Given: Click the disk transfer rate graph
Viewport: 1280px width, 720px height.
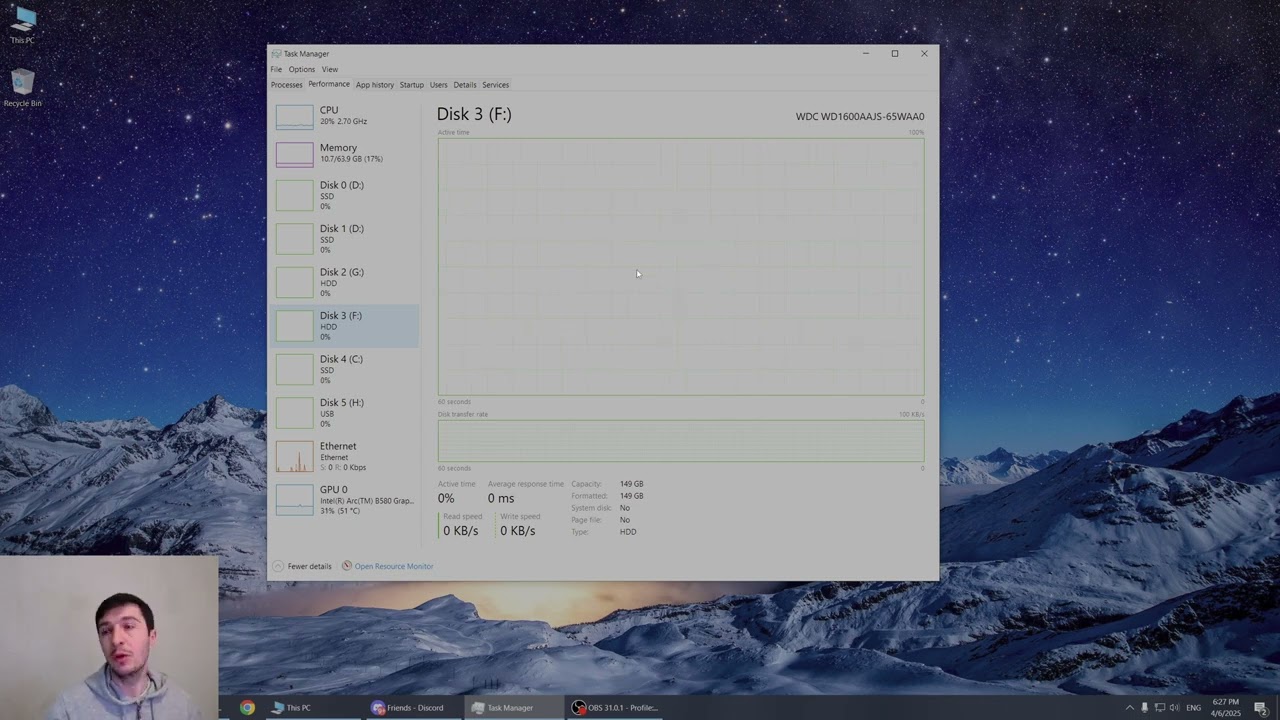Looking at the screenshot, I should point(681,441).
